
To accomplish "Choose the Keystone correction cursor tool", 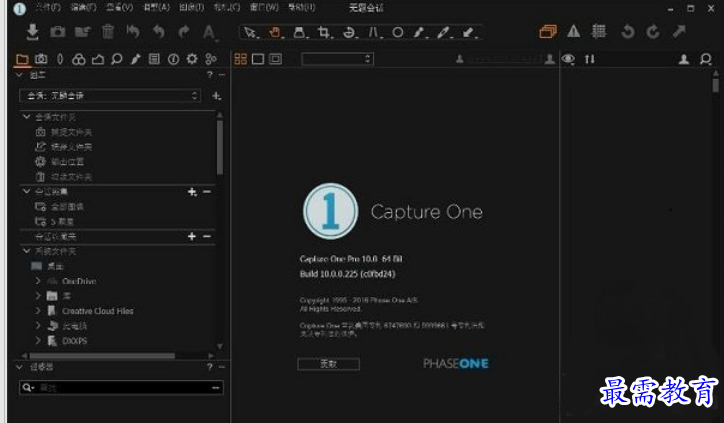I will point(374,32).
